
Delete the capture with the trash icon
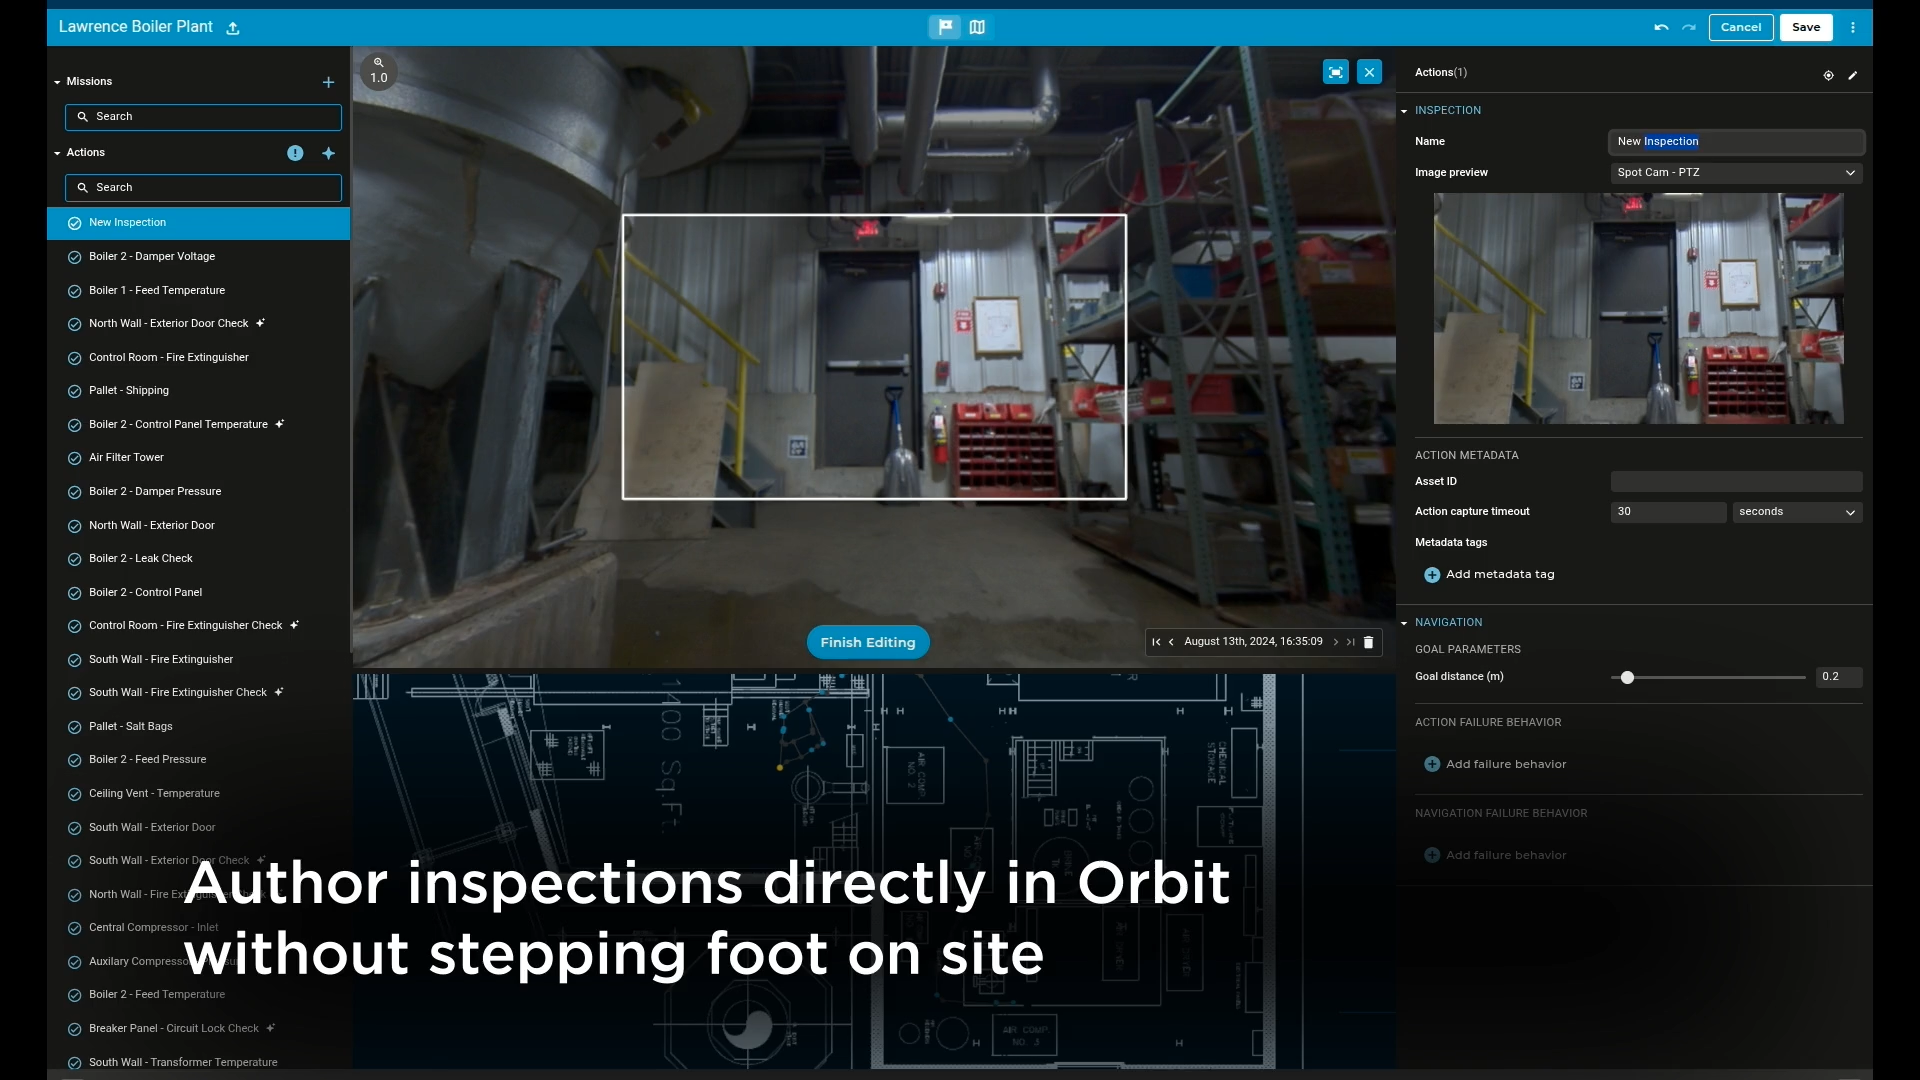tap(1369, 642)
